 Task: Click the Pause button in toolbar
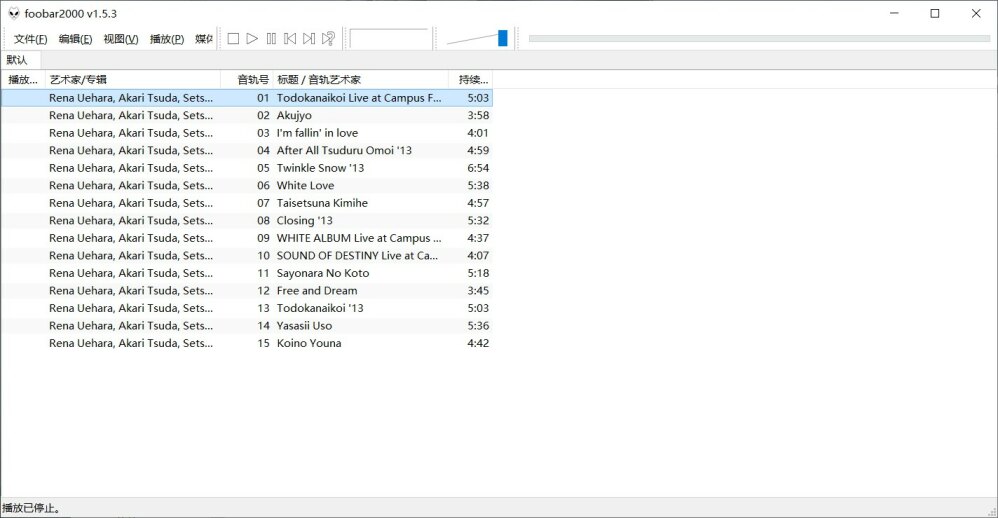click(x=271, y=39)
